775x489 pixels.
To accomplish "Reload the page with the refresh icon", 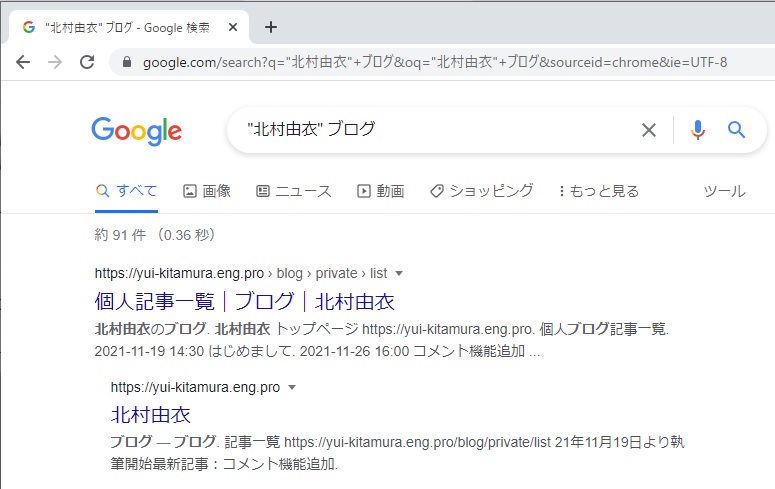I will click(x=87, y=62).
